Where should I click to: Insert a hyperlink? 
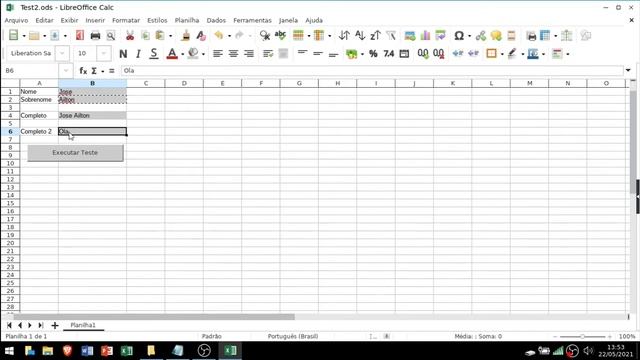481,36
